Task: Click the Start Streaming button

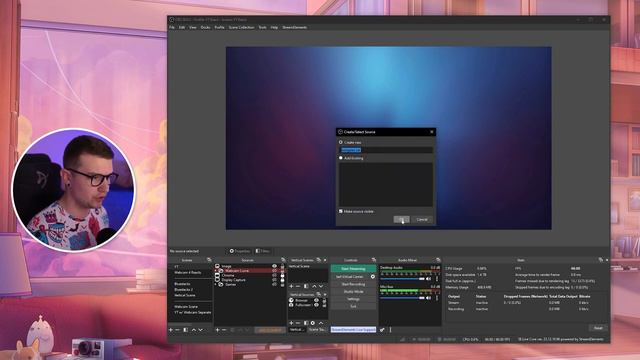Action: point(353,269)
